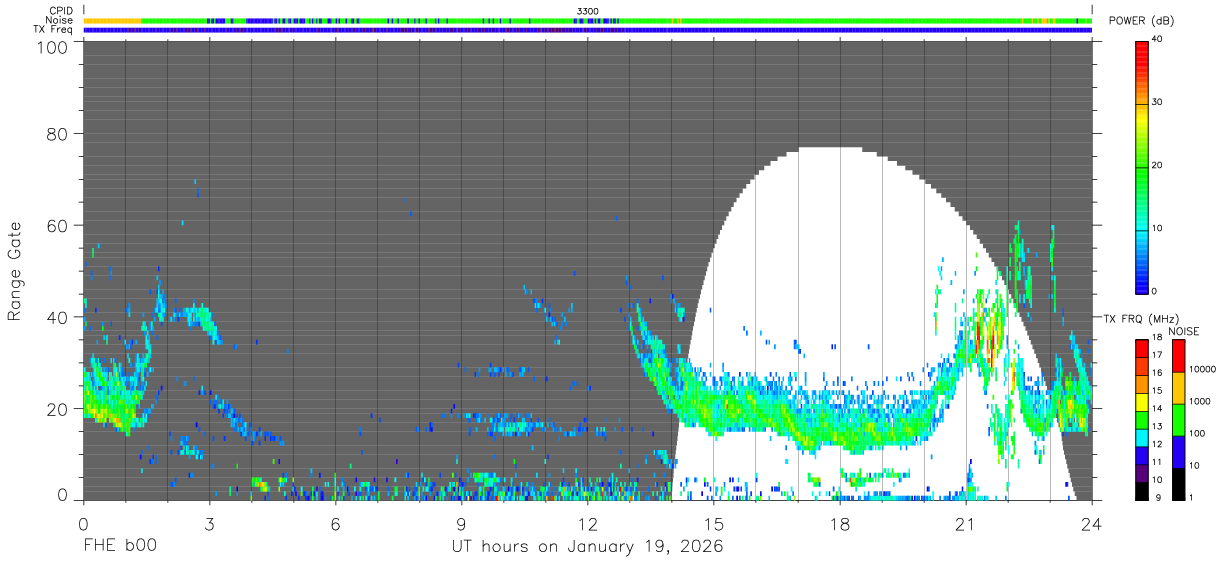The height and width of the screenshot is (567, 1228).
Task: Pick the cyan 12–13 MHz TX frequency swatch
Action: coord(1142,438)
